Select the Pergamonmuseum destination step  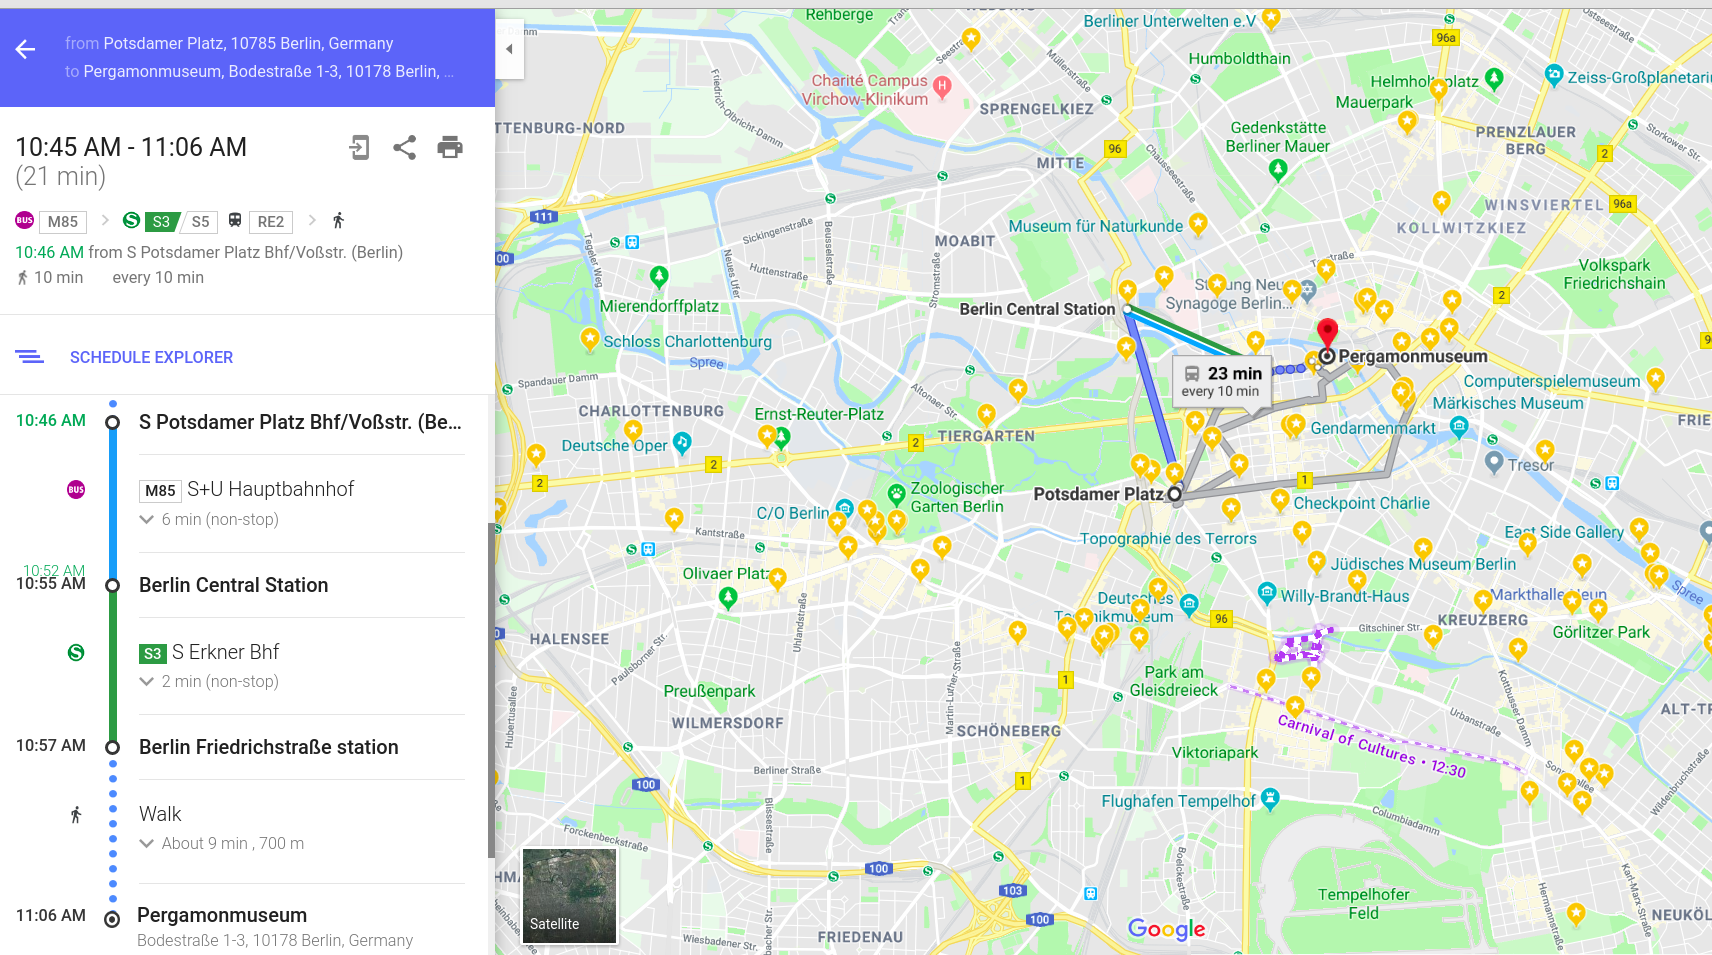coord(222,915)
